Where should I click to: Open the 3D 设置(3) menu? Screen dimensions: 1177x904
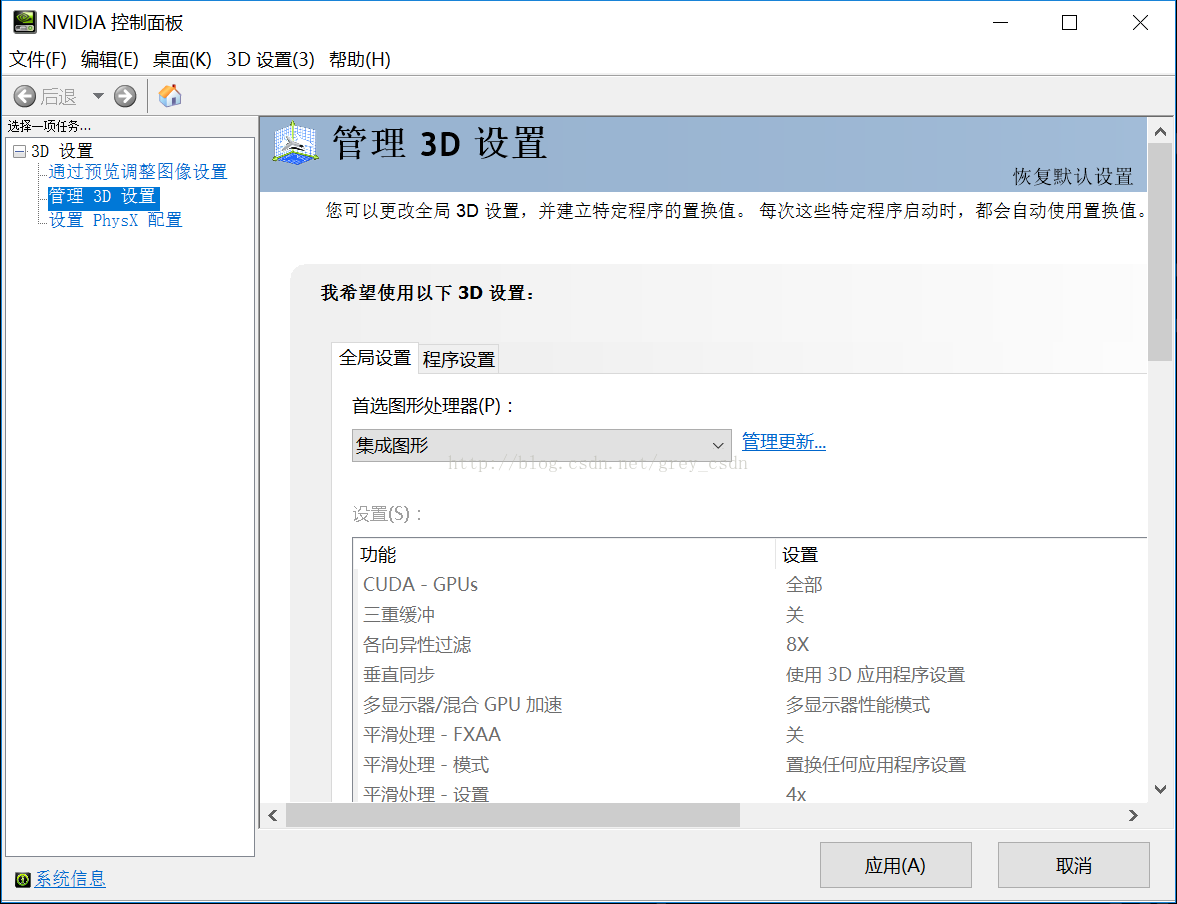coord(270,59)
